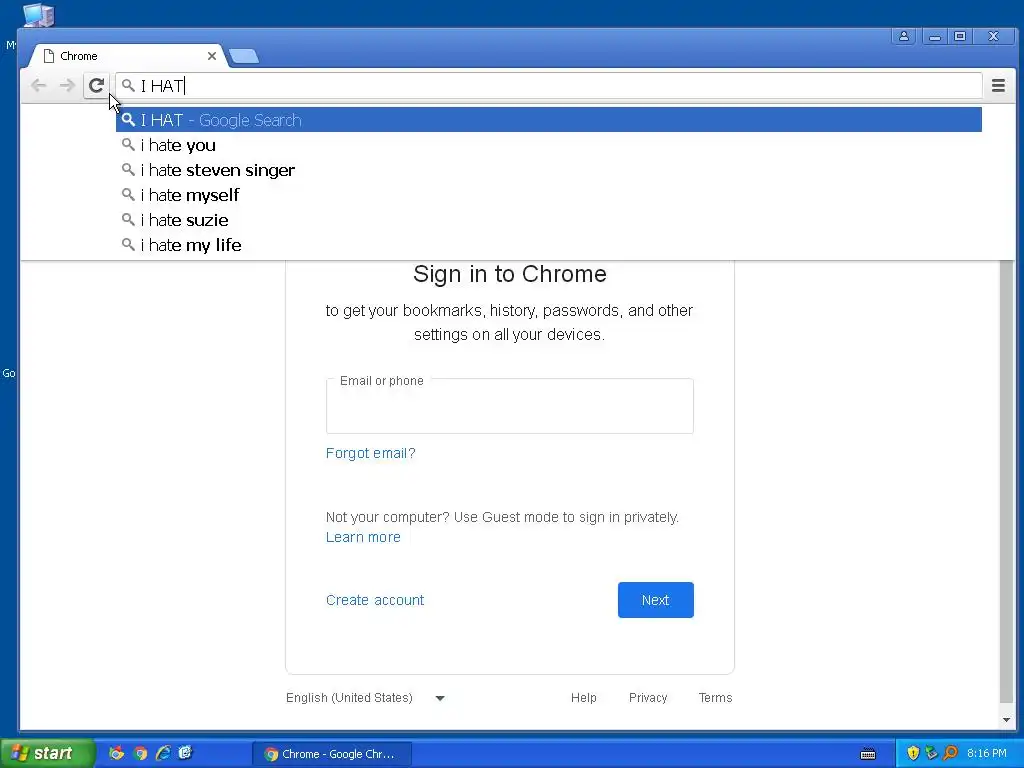Click the fourth quick launch icon
Image resolution: width=1024 pixels, height=768 pixels.
pos(185,753)
